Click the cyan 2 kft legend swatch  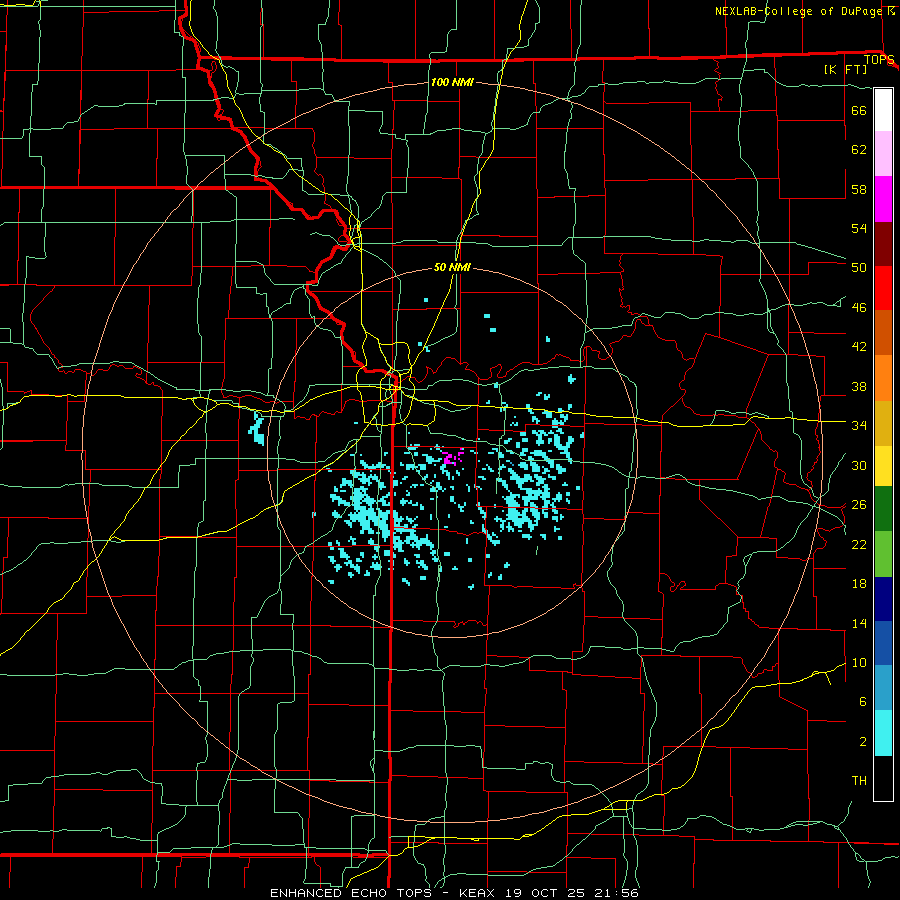tap(883, 733)
